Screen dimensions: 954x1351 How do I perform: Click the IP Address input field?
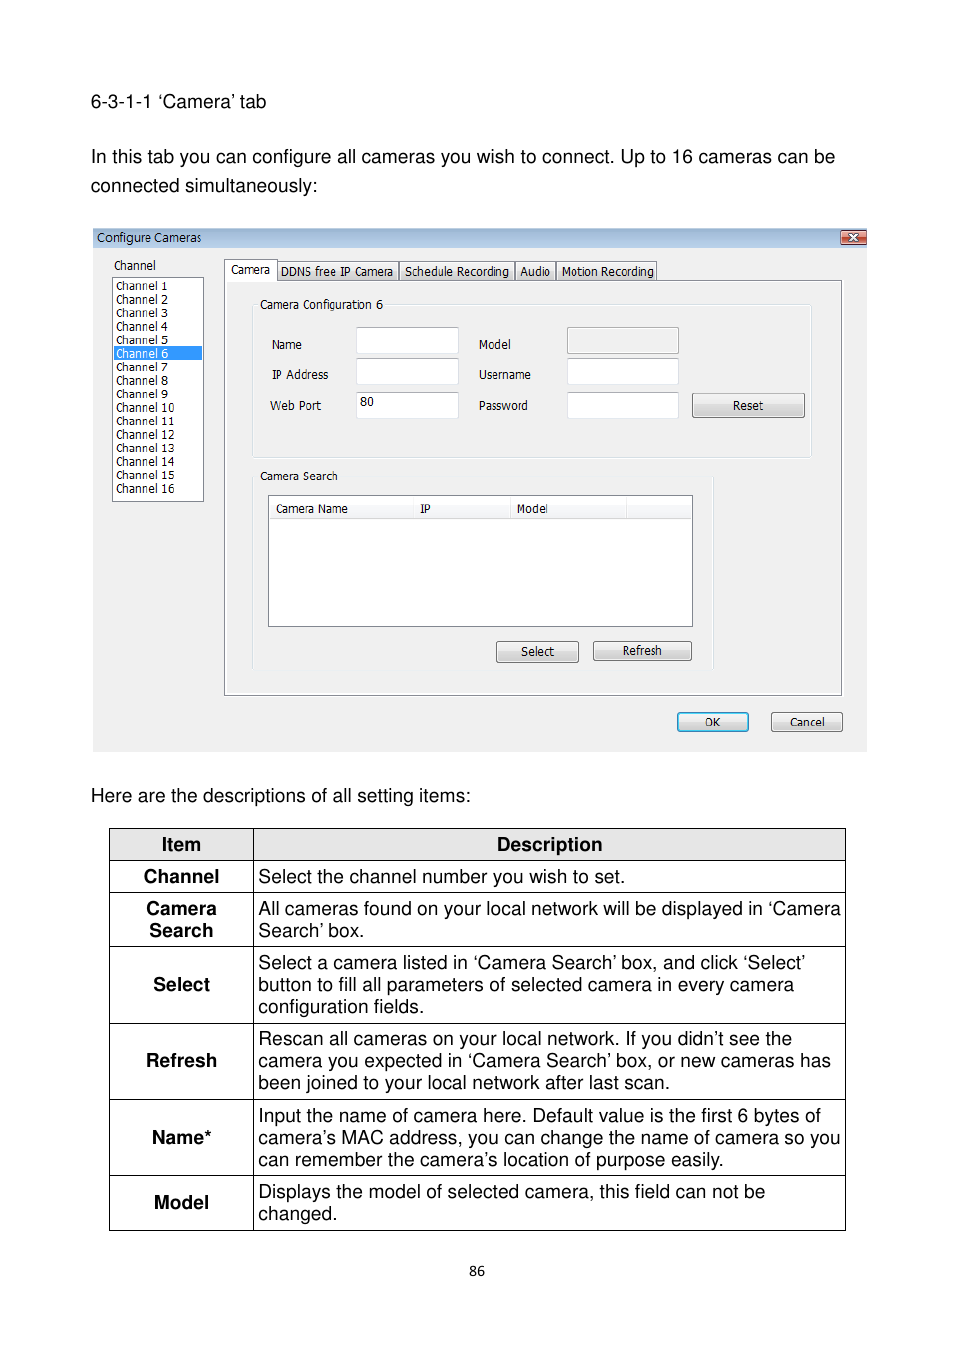(407, 371)
